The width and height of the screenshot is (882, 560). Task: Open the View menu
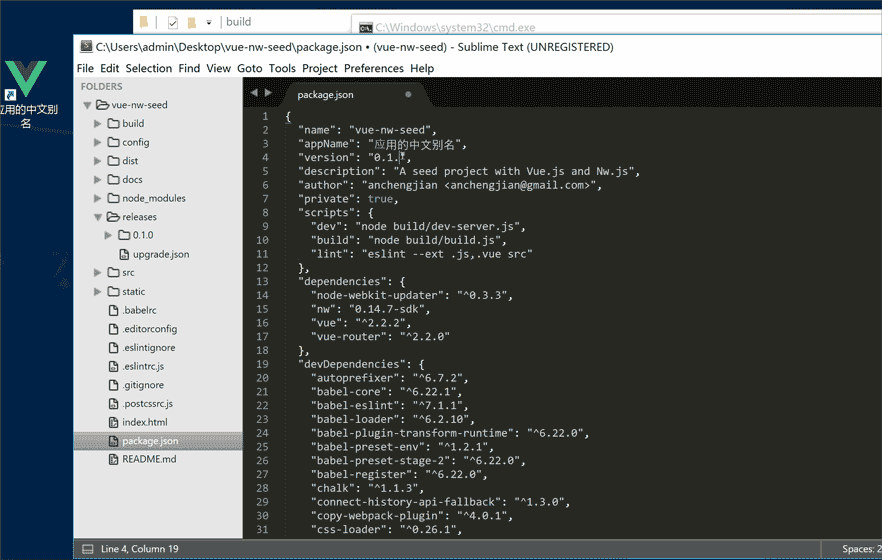click(218, 68)
